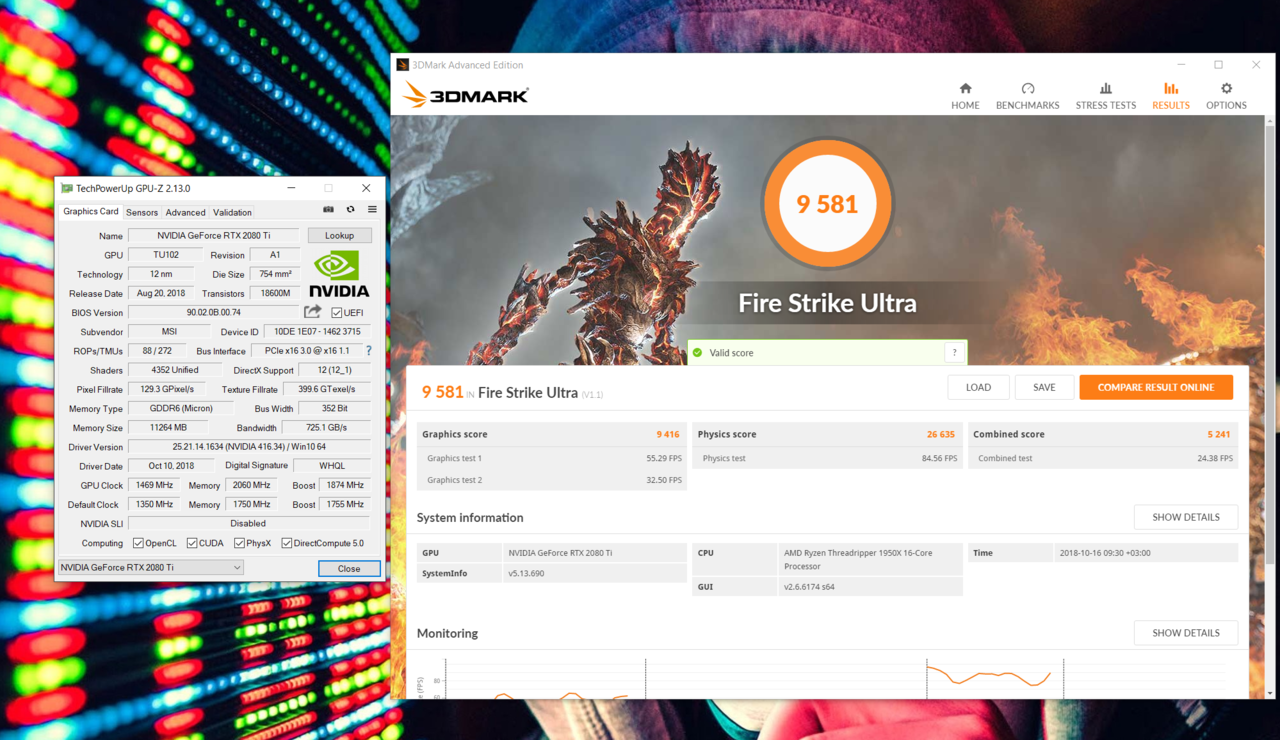Click the Driver Version field in GPU-Z

click(249, 447)
